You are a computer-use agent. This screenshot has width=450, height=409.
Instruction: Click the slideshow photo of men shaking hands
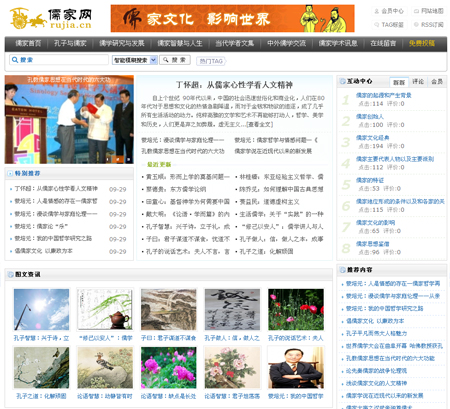(x=69, y=119)
